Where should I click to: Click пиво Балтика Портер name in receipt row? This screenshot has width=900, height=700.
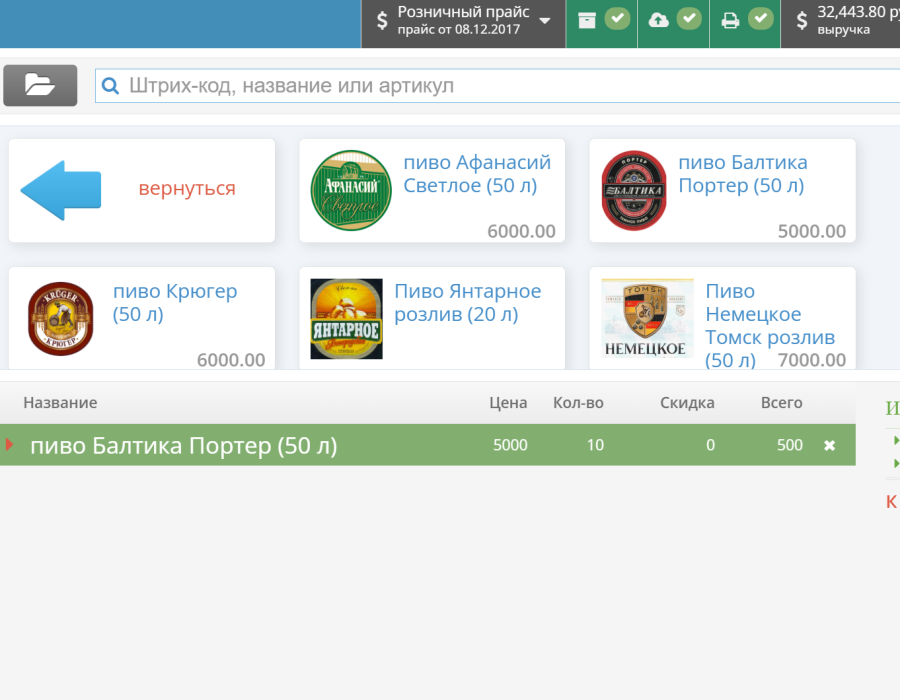click(184, 446)
